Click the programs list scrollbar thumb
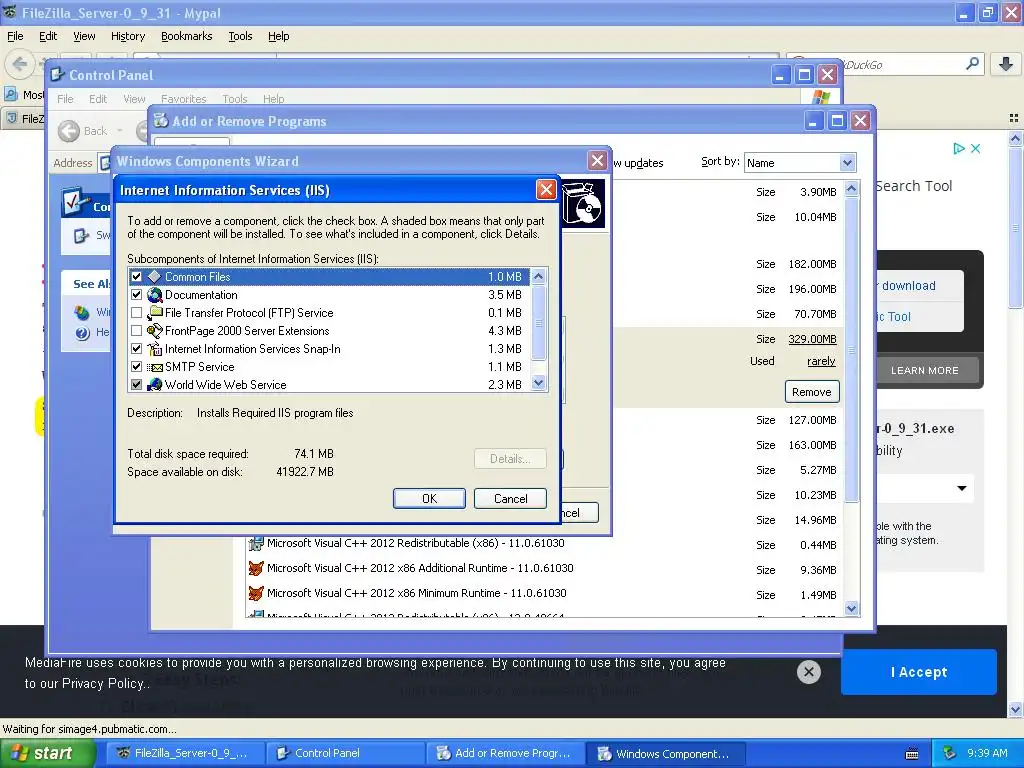This screenshot has height=768, width=1024. [851, 350]
